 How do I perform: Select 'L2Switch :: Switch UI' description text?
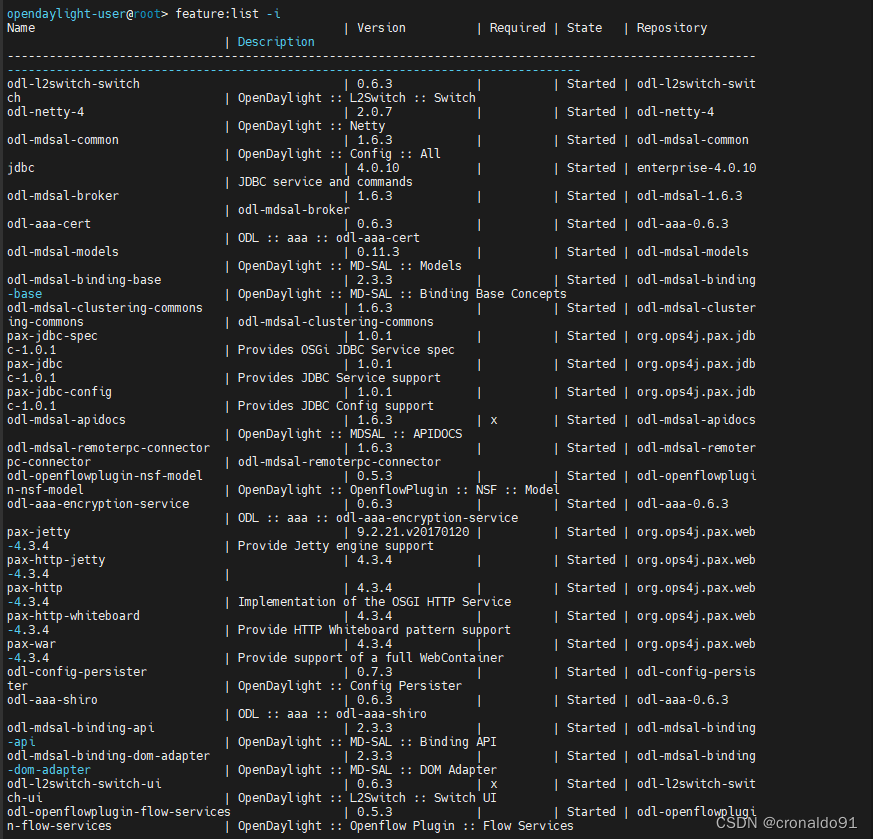[423, 798]
